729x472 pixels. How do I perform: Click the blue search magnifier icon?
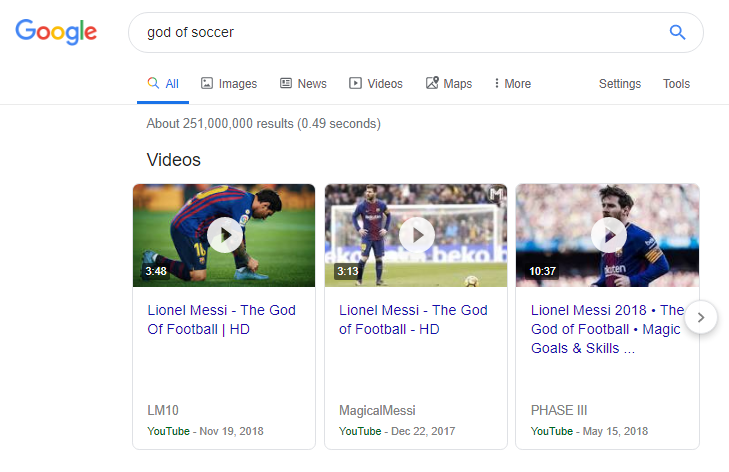[x=677, y=32]
